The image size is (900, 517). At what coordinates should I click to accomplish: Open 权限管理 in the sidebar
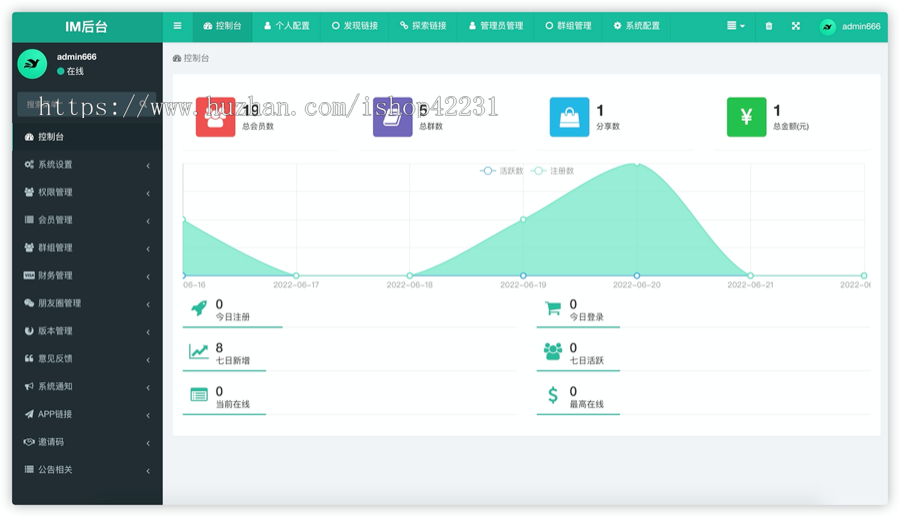click(87, 192)
